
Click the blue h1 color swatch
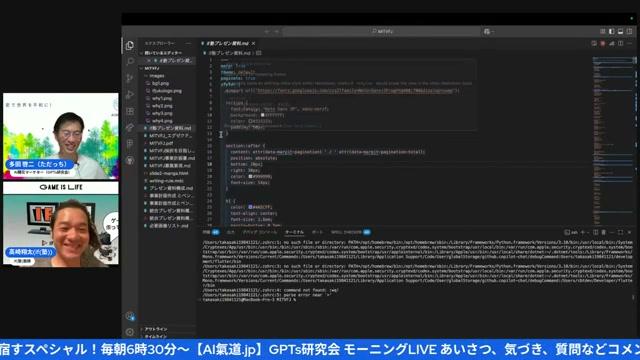tap(250, 207)
